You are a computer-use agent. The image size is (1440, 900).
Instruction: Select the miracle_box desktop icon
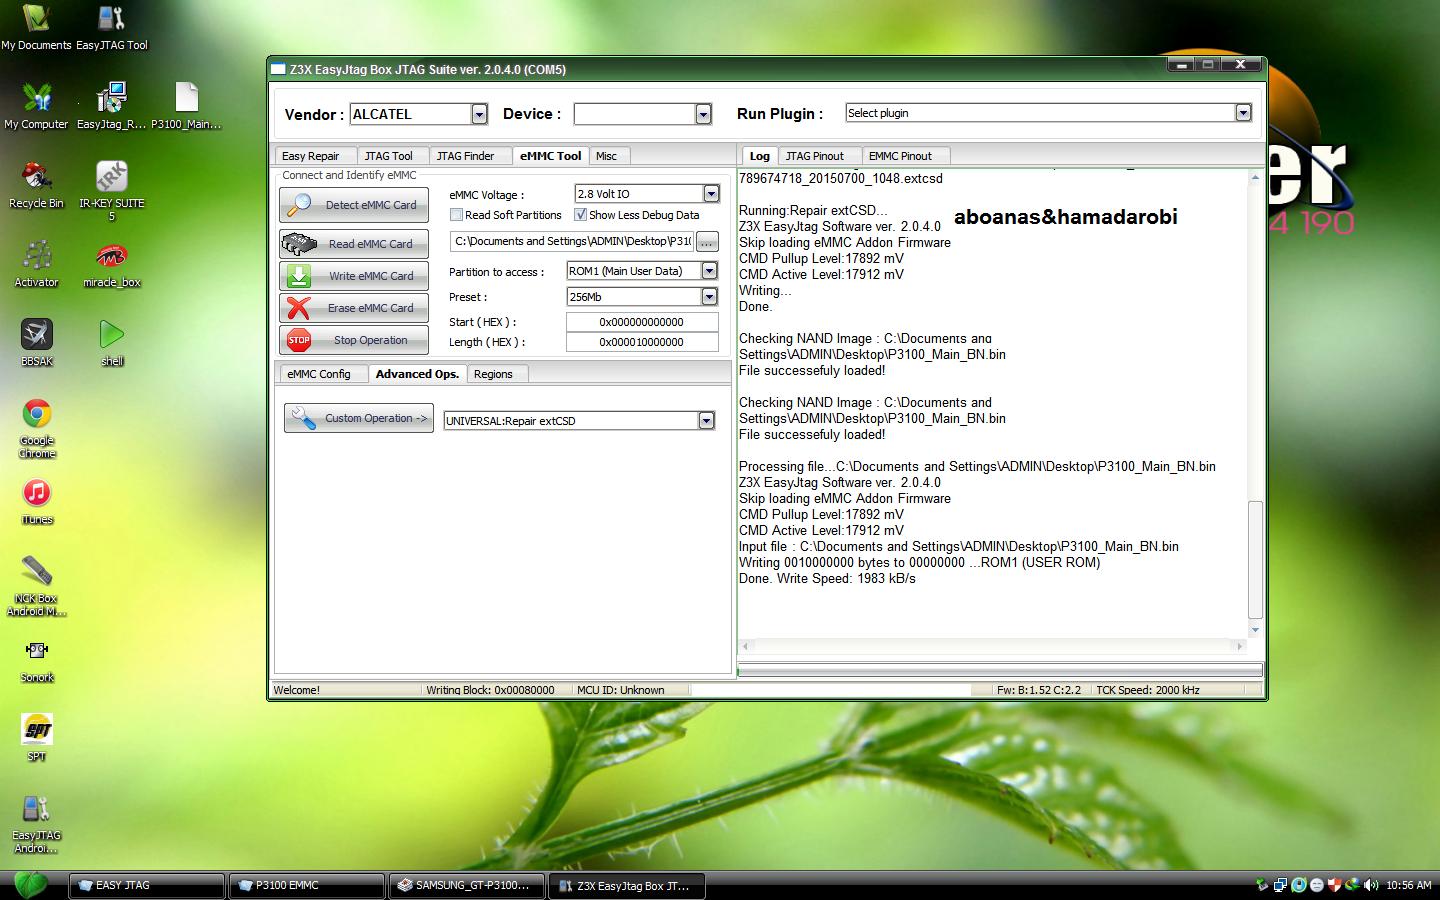[111, 264]
